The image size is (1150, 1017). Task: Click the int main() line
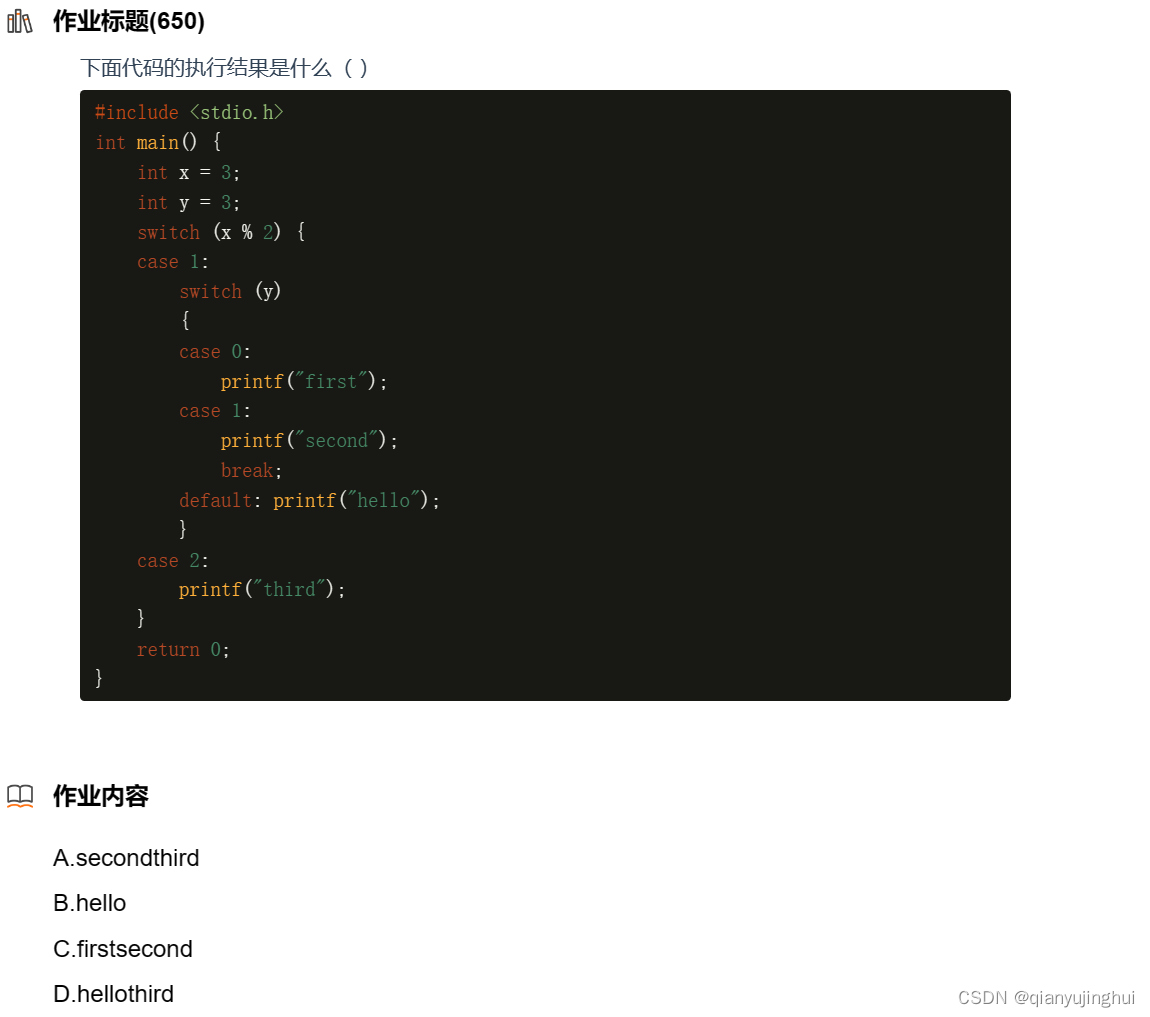(158, 142)
